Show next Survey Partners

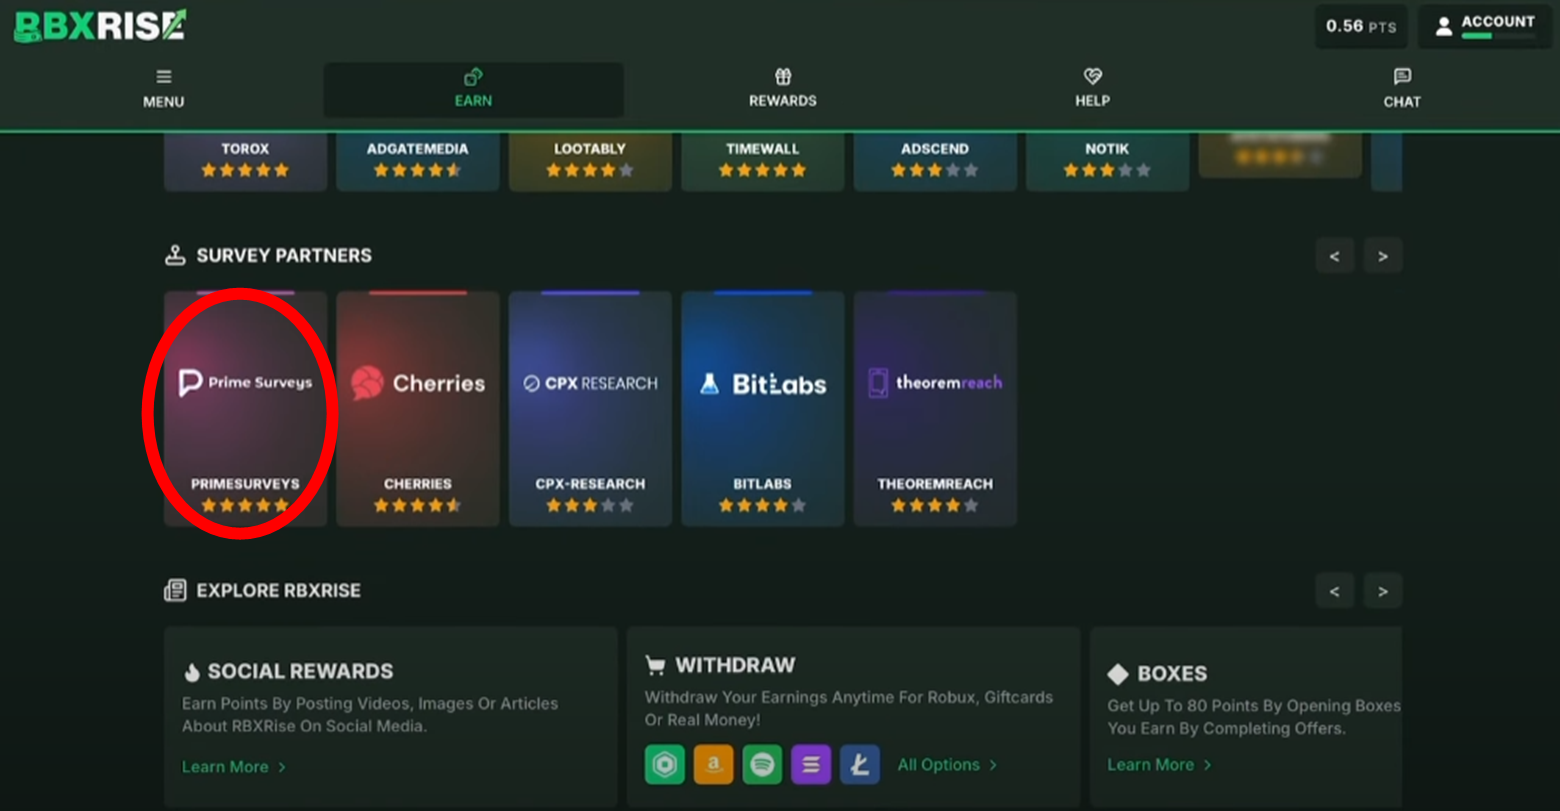pyautogui.click(x=1383, y=256)
